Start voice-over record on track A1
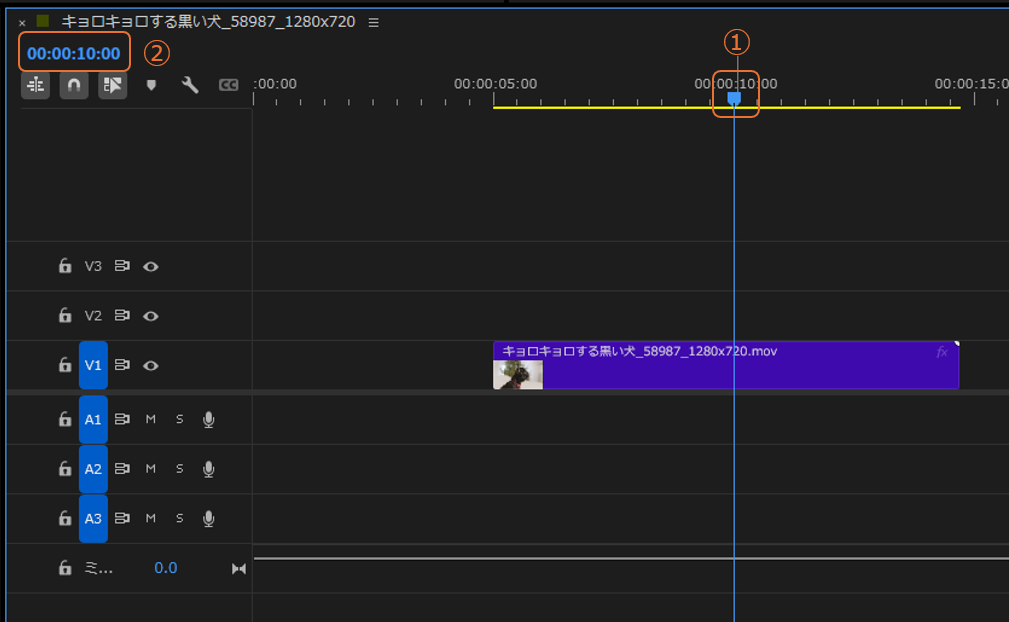Screen dimensions: 1009x622 point(208,420)
